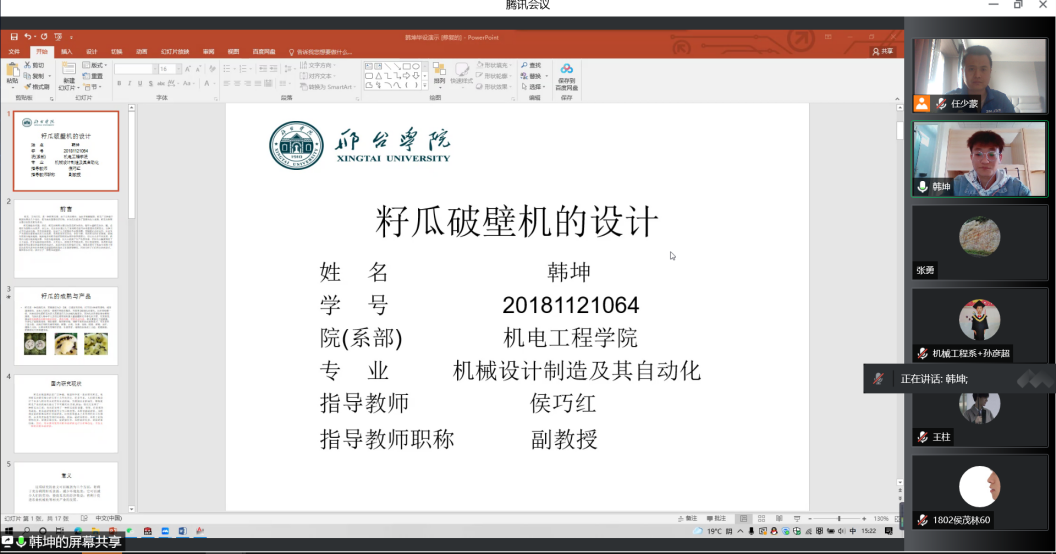
Task: Click the zoom slider in status bar
Action: [x=838, y=519]
